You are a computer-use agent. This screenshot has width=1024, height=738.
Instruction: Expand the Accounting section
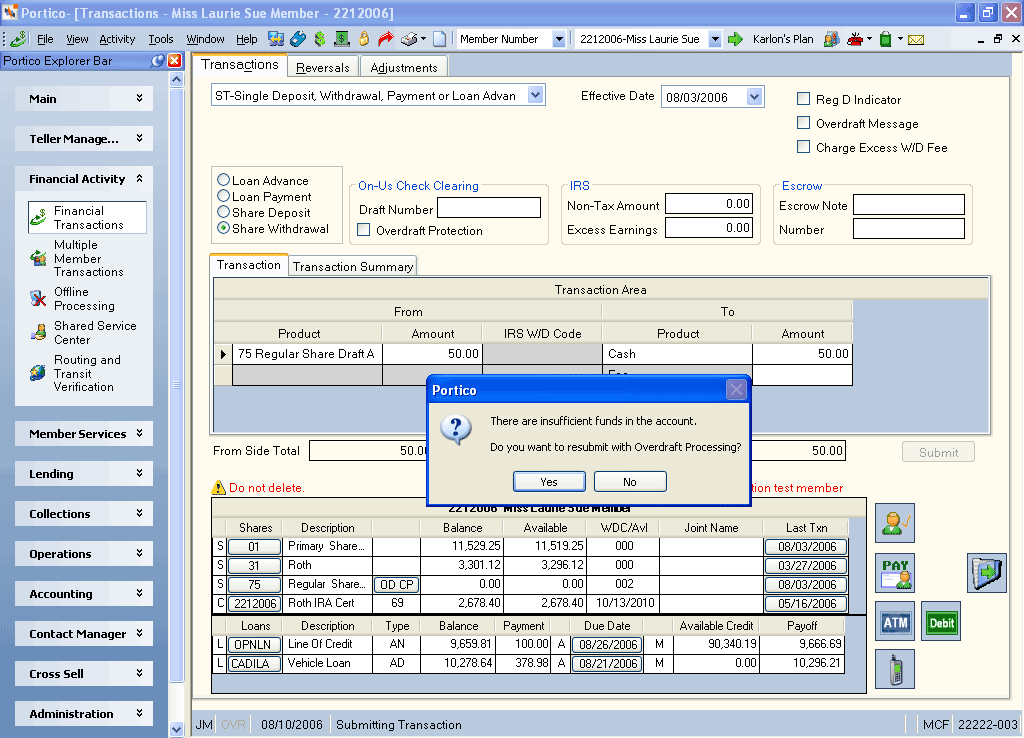coord(84,593)
